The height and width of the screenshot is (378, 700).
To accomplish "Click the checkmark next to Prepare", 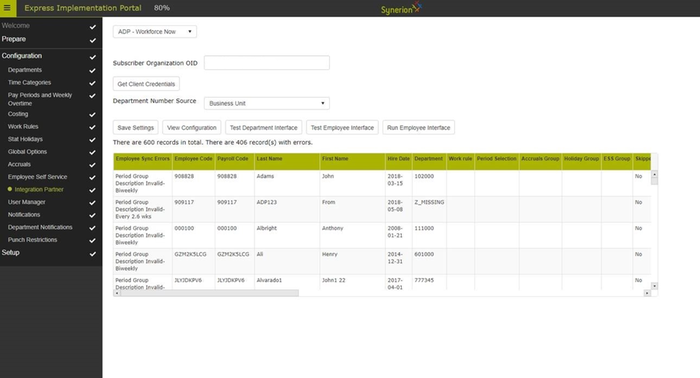I will (x=92, y=40).
